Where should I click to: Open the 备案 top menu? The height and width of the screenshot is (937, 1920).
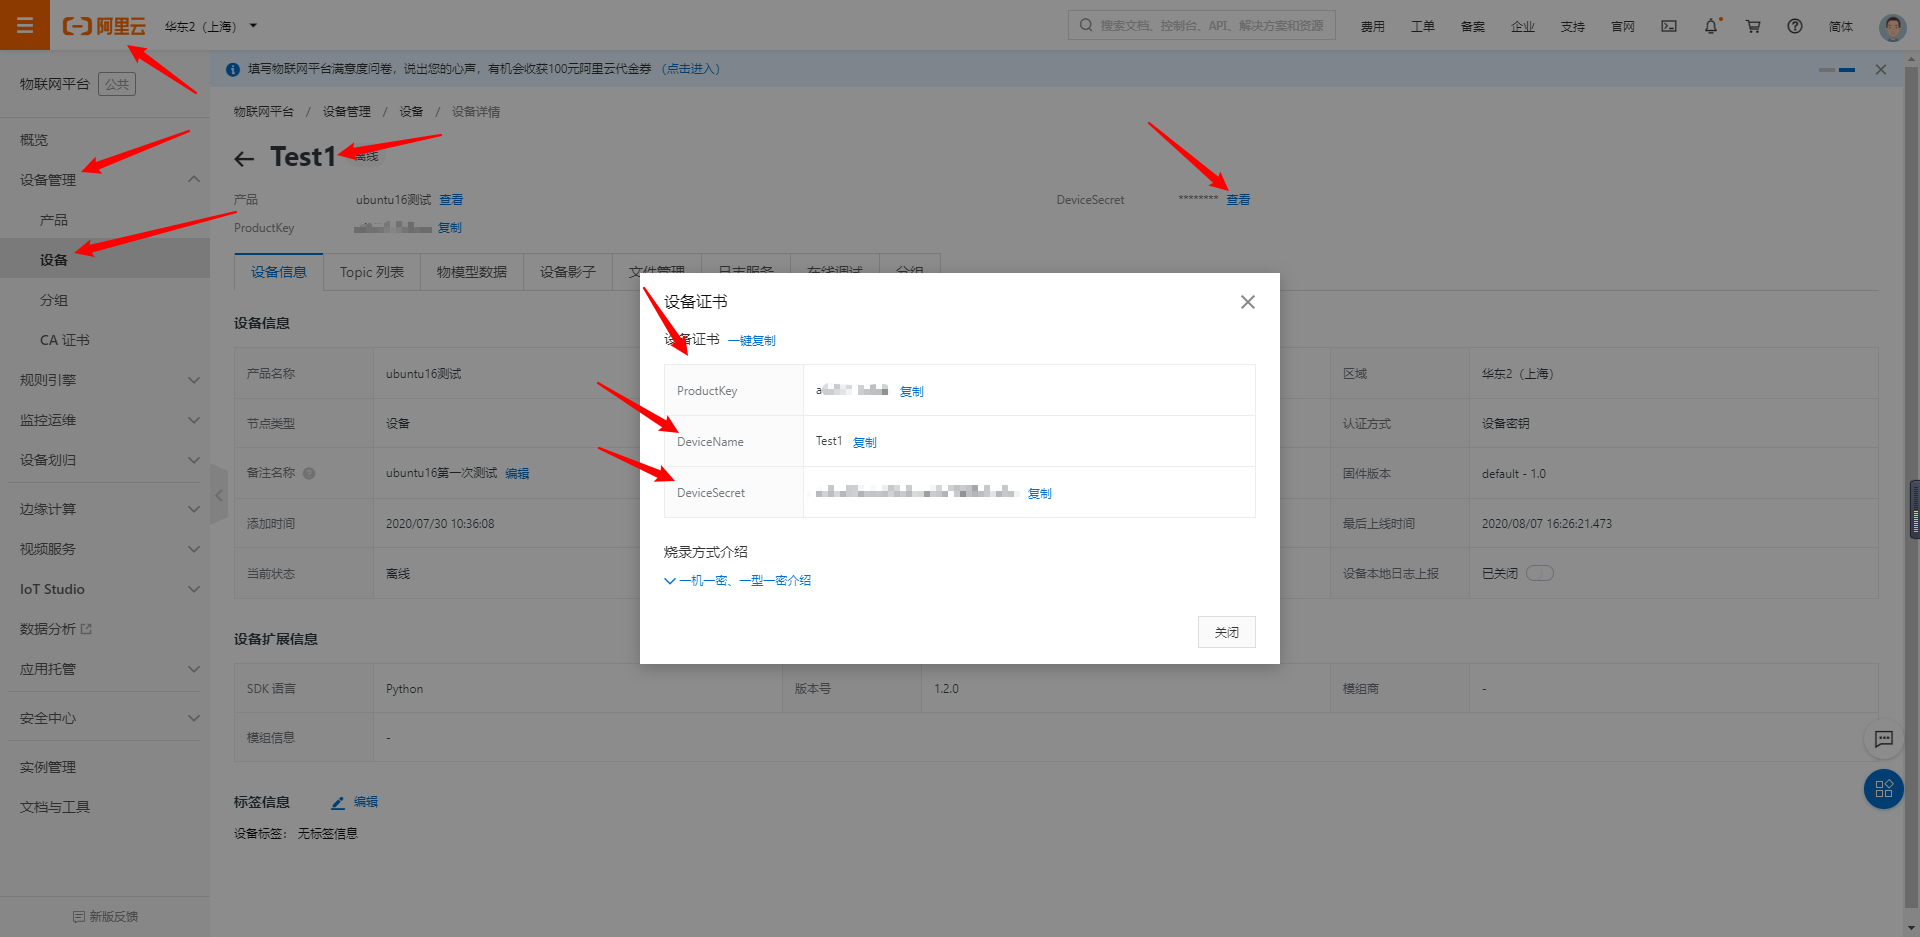pyautogui.click(x=1473, y=27)
